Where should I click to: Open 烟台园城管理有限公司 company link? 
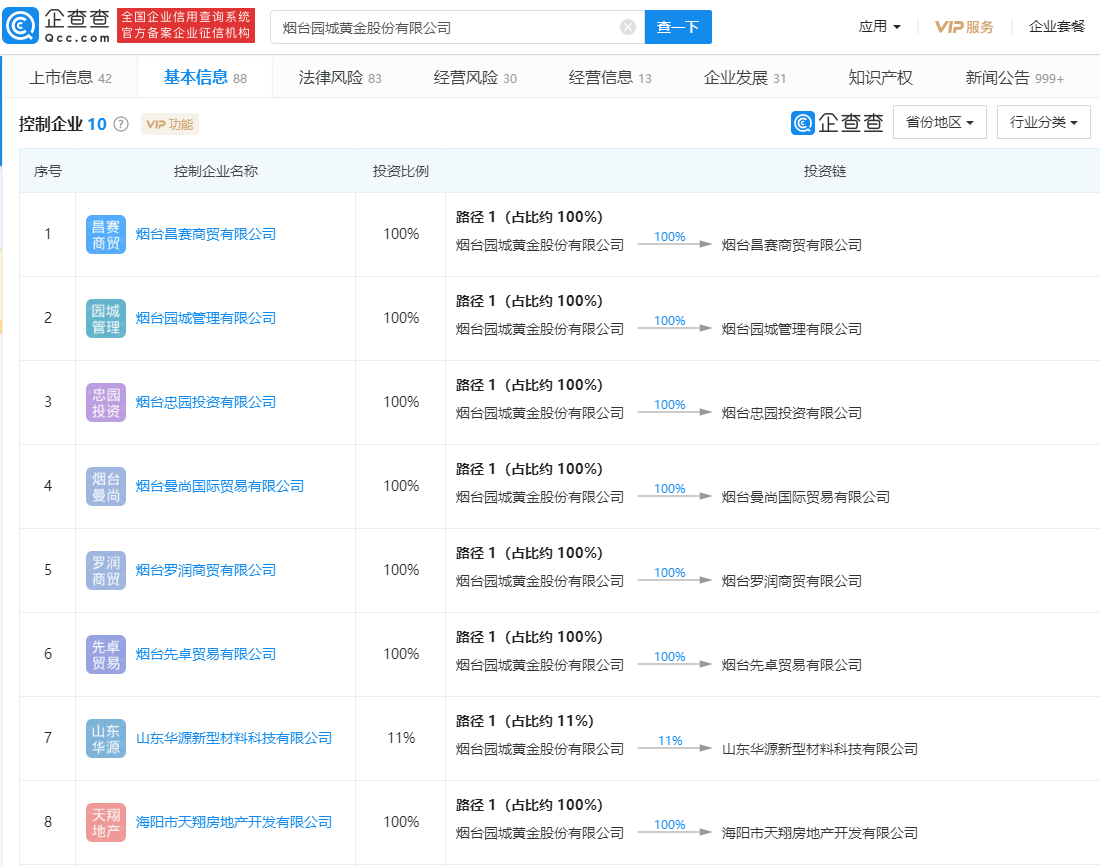(x=206, y=318)
